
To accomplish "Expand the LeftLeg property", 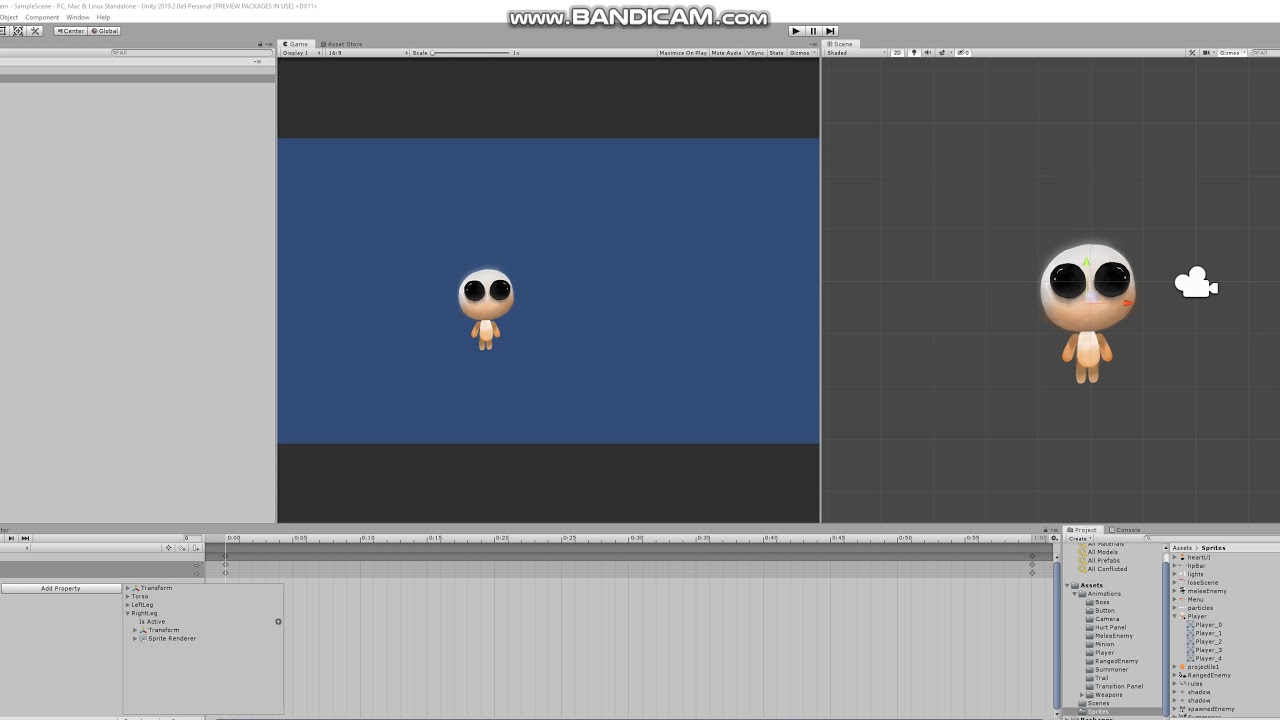I will click(x=127, y=605).
